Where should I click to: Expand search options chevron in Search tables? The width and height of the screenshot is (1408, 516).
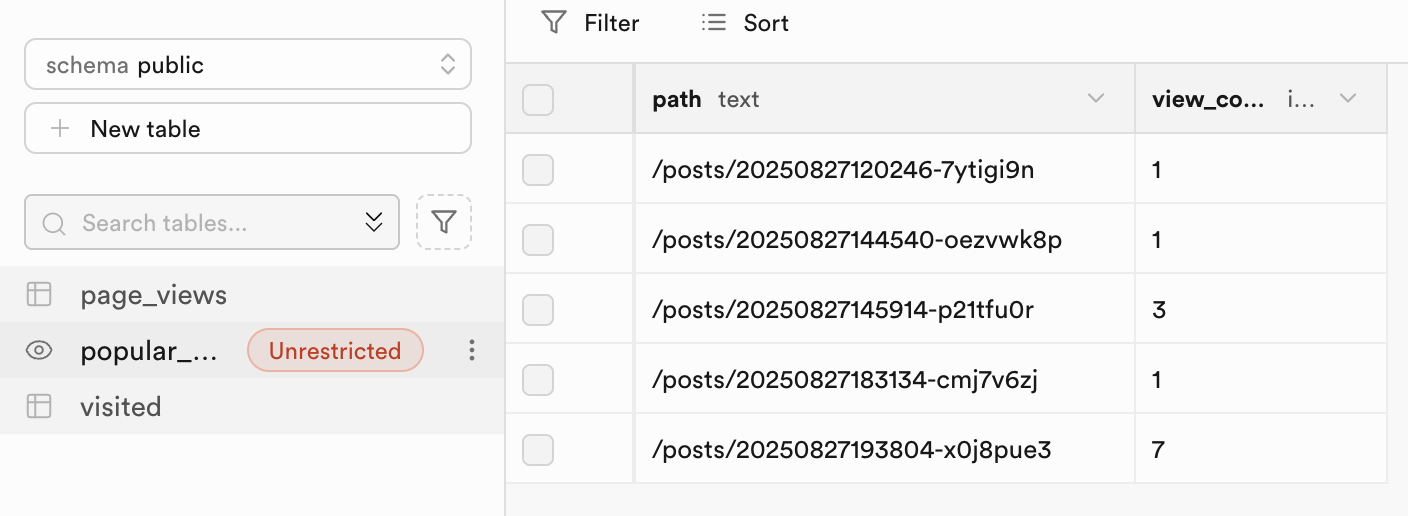(x=374, y=223)
